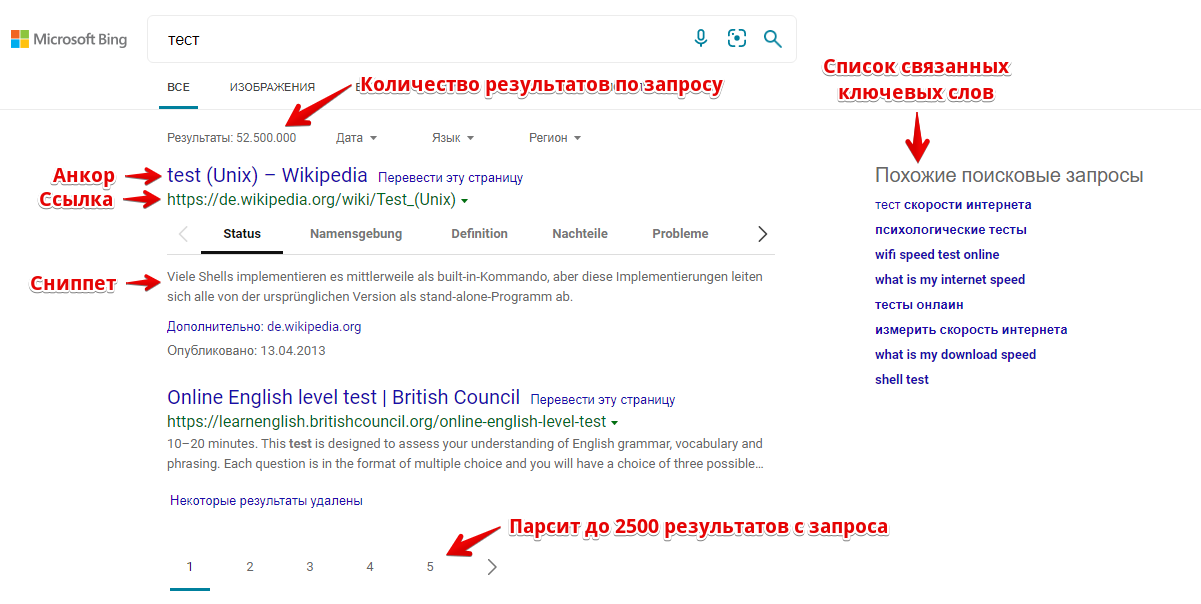Translate the British Council result page
The height and width of the screenshot is (604, 1201).
click(603, 399)
